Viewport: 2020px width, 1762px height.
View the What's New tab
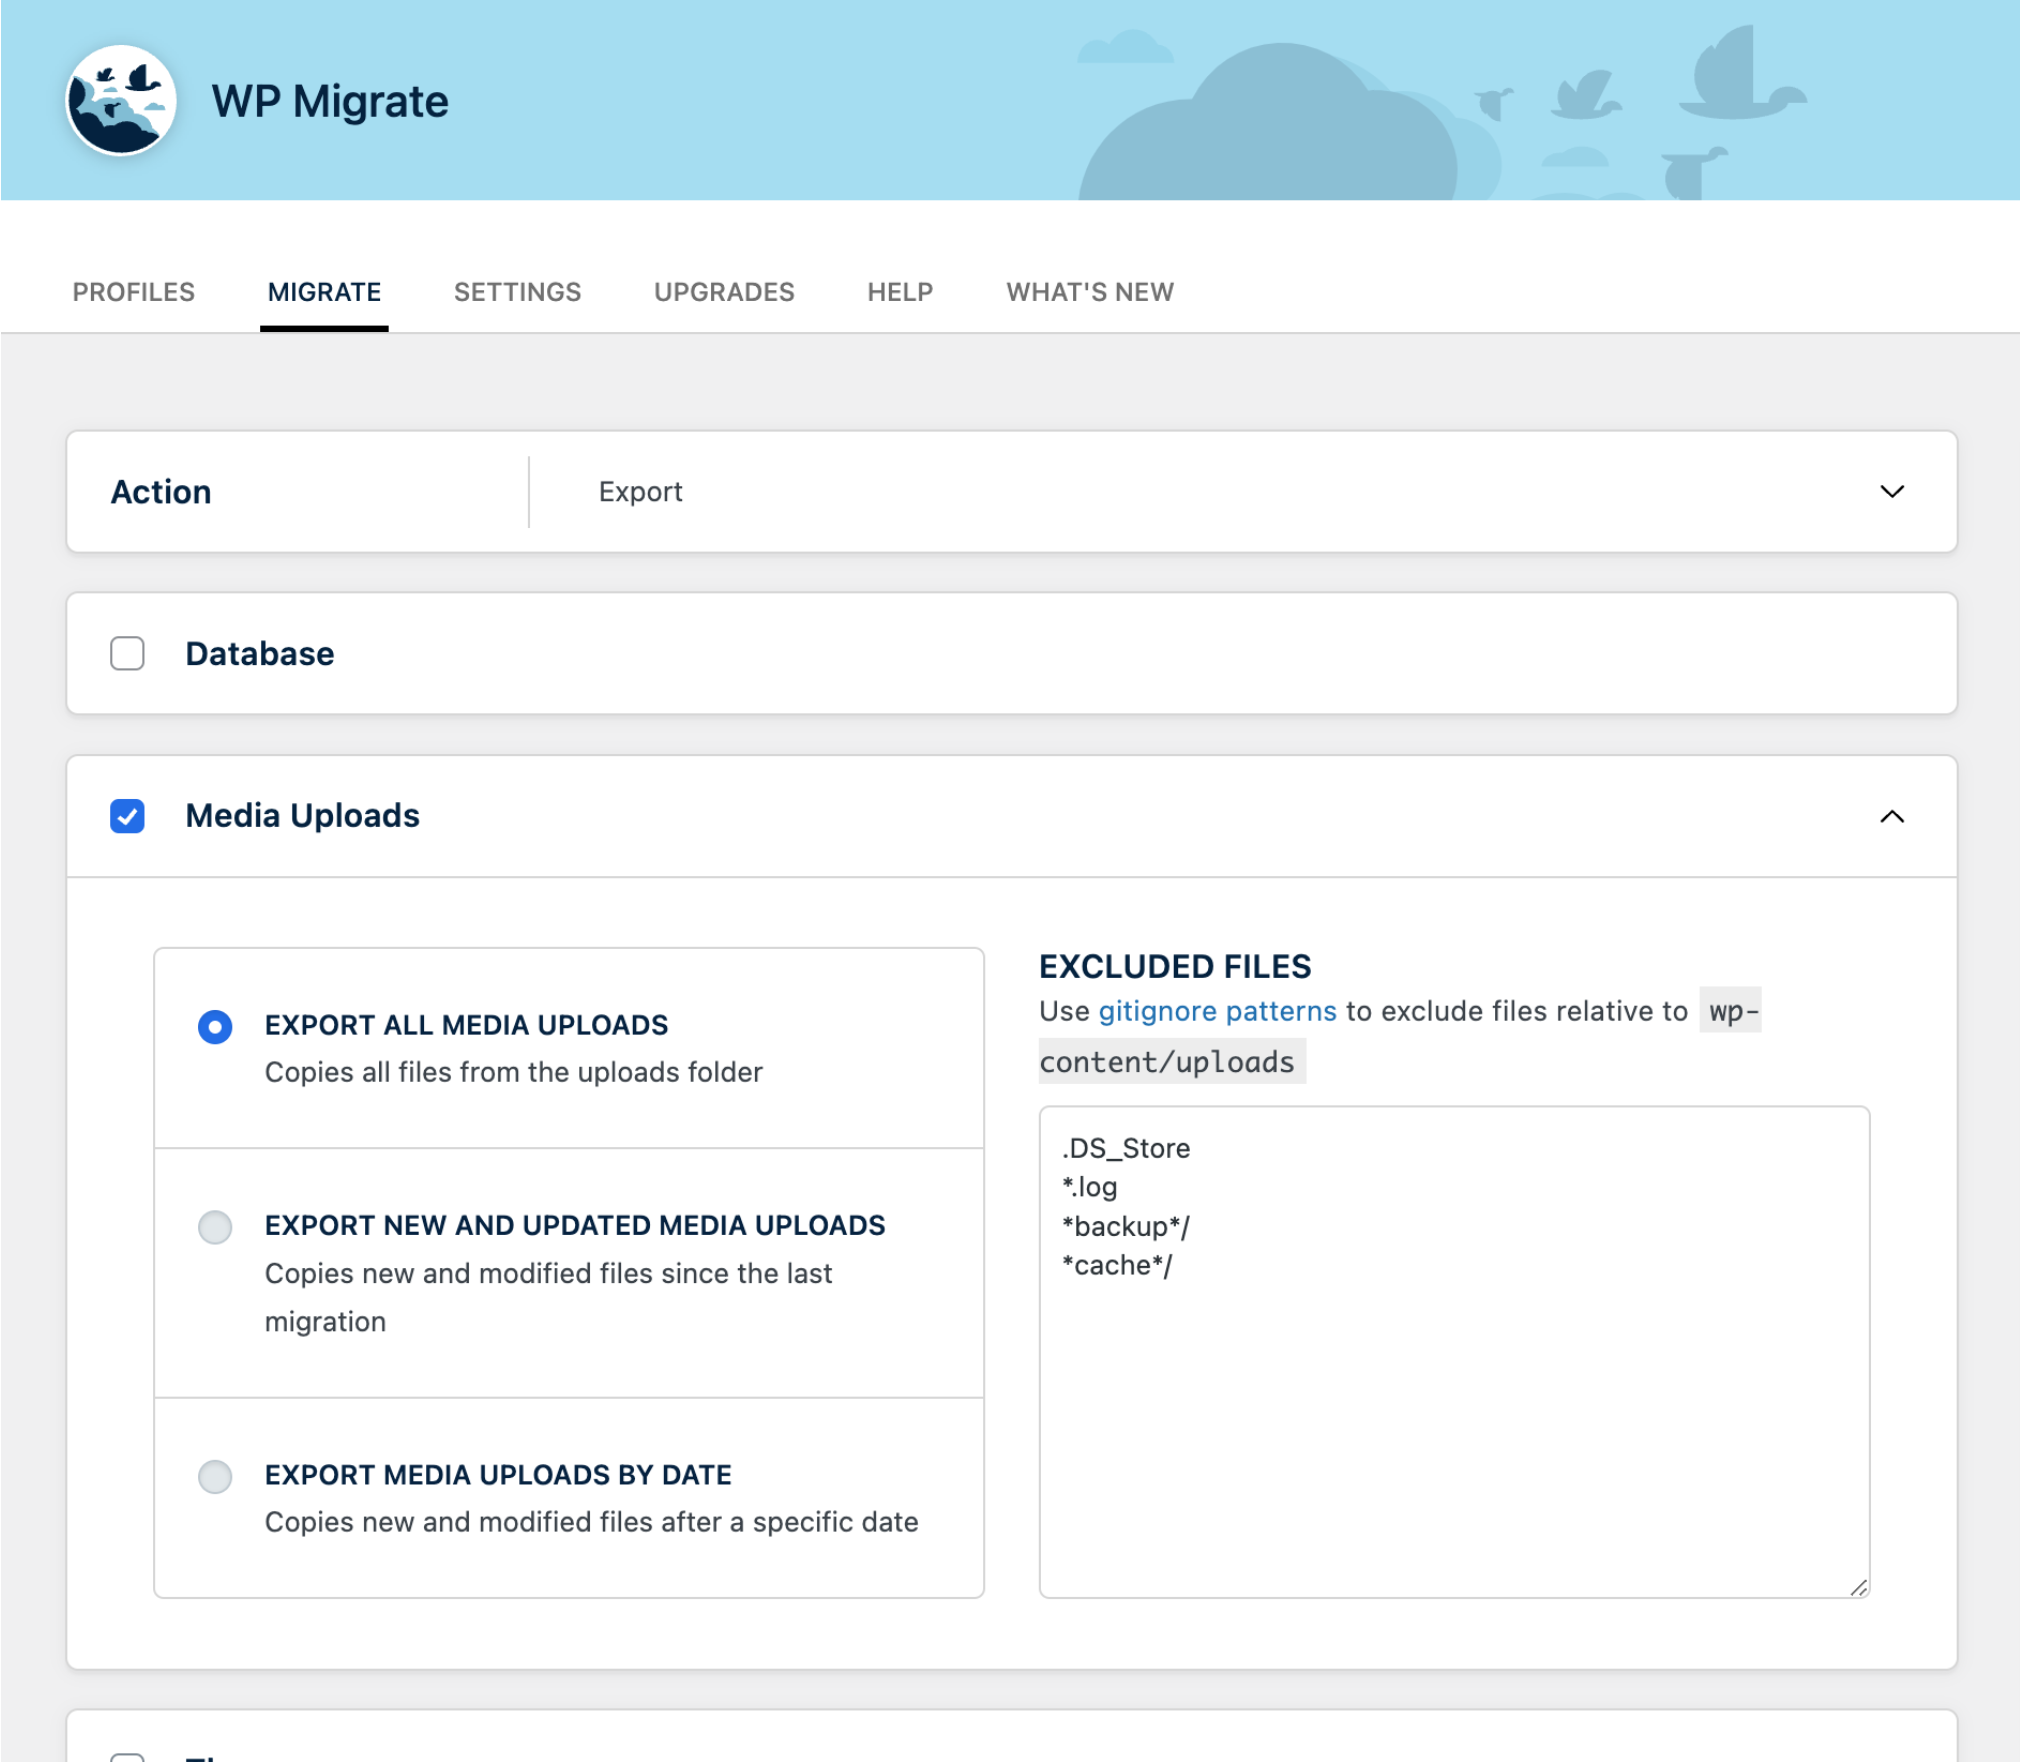point(1089,292)
